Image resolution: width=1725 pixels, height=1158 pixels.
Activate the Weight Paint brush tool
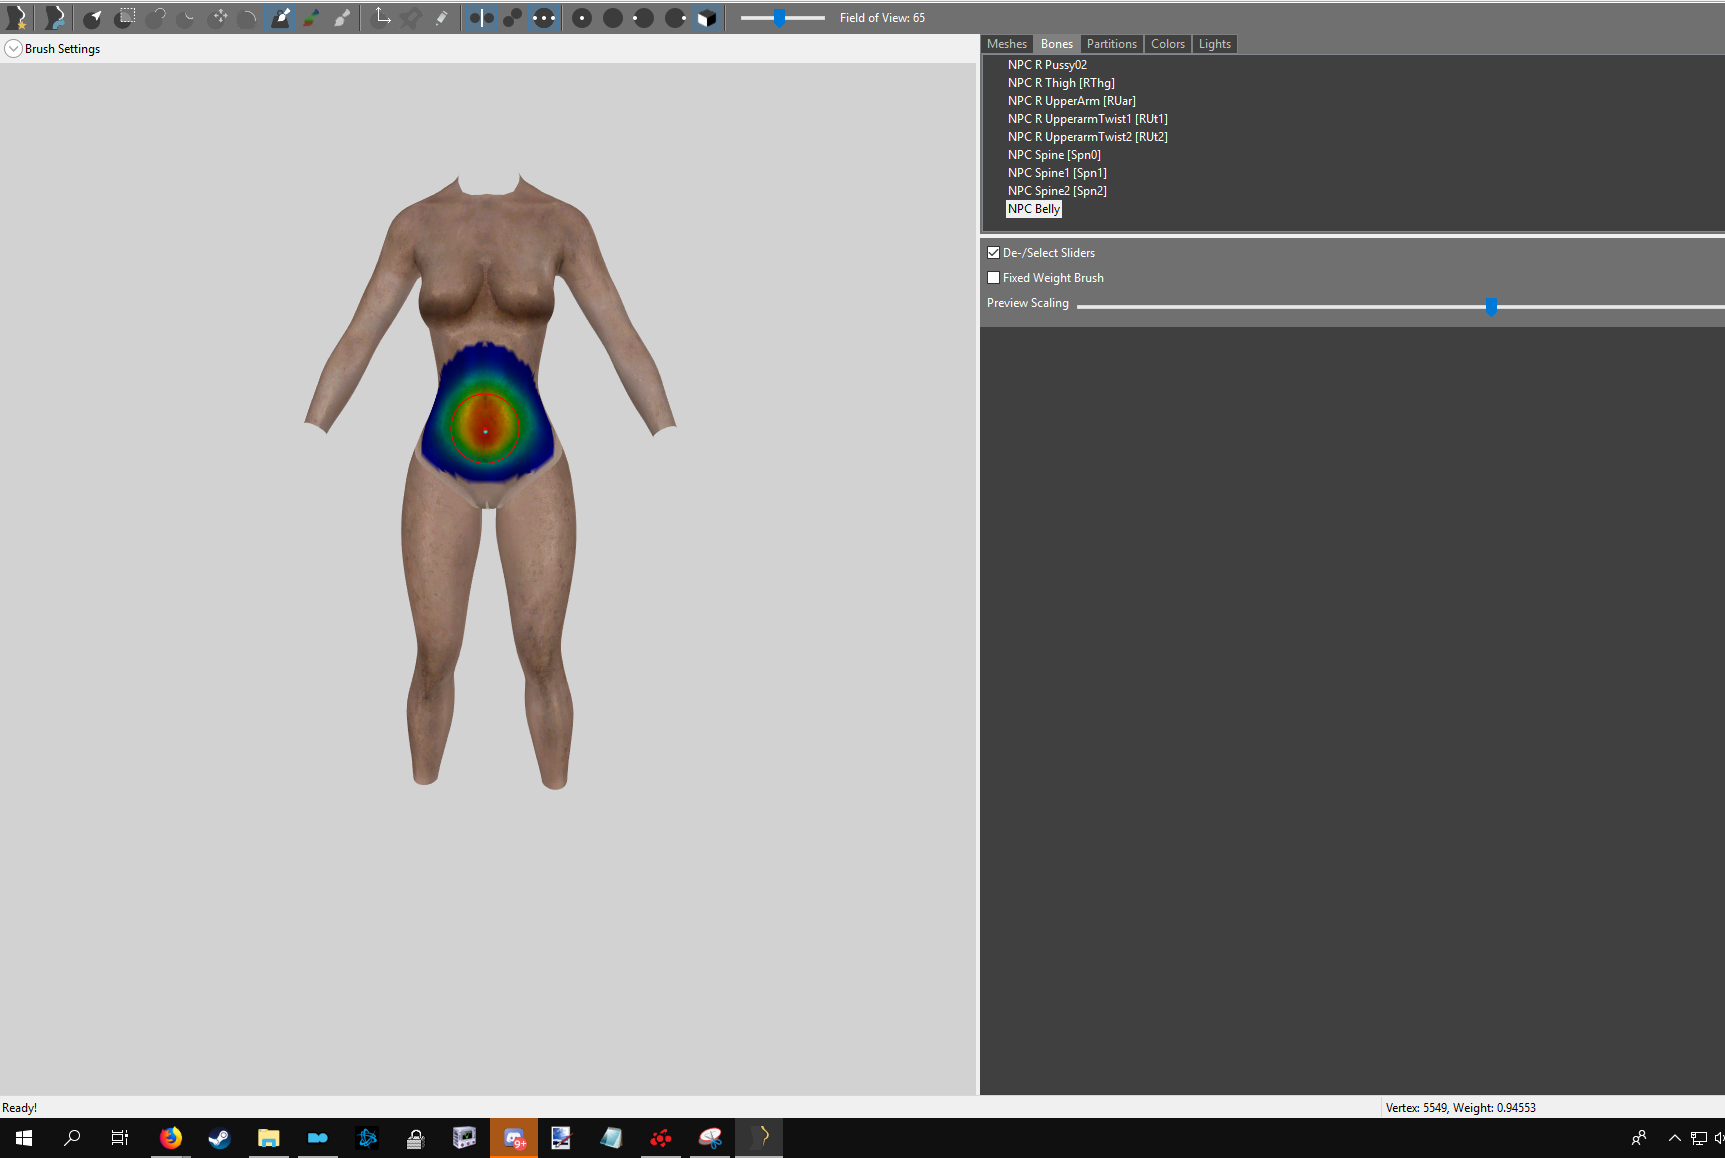coord(281,18)
